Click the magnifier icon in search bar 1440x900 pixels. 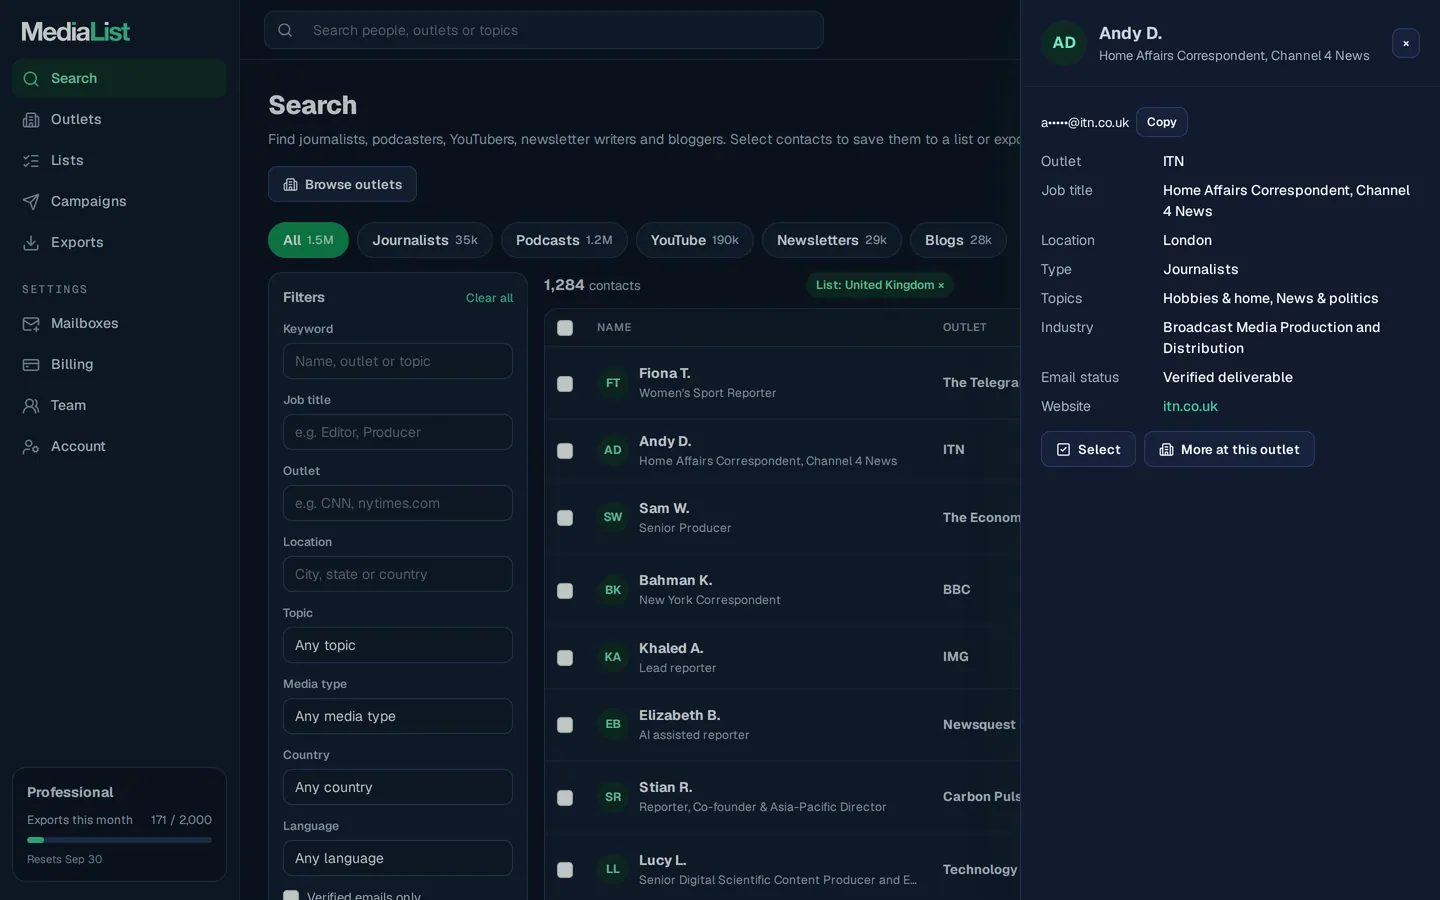click(x=285, y=30)
